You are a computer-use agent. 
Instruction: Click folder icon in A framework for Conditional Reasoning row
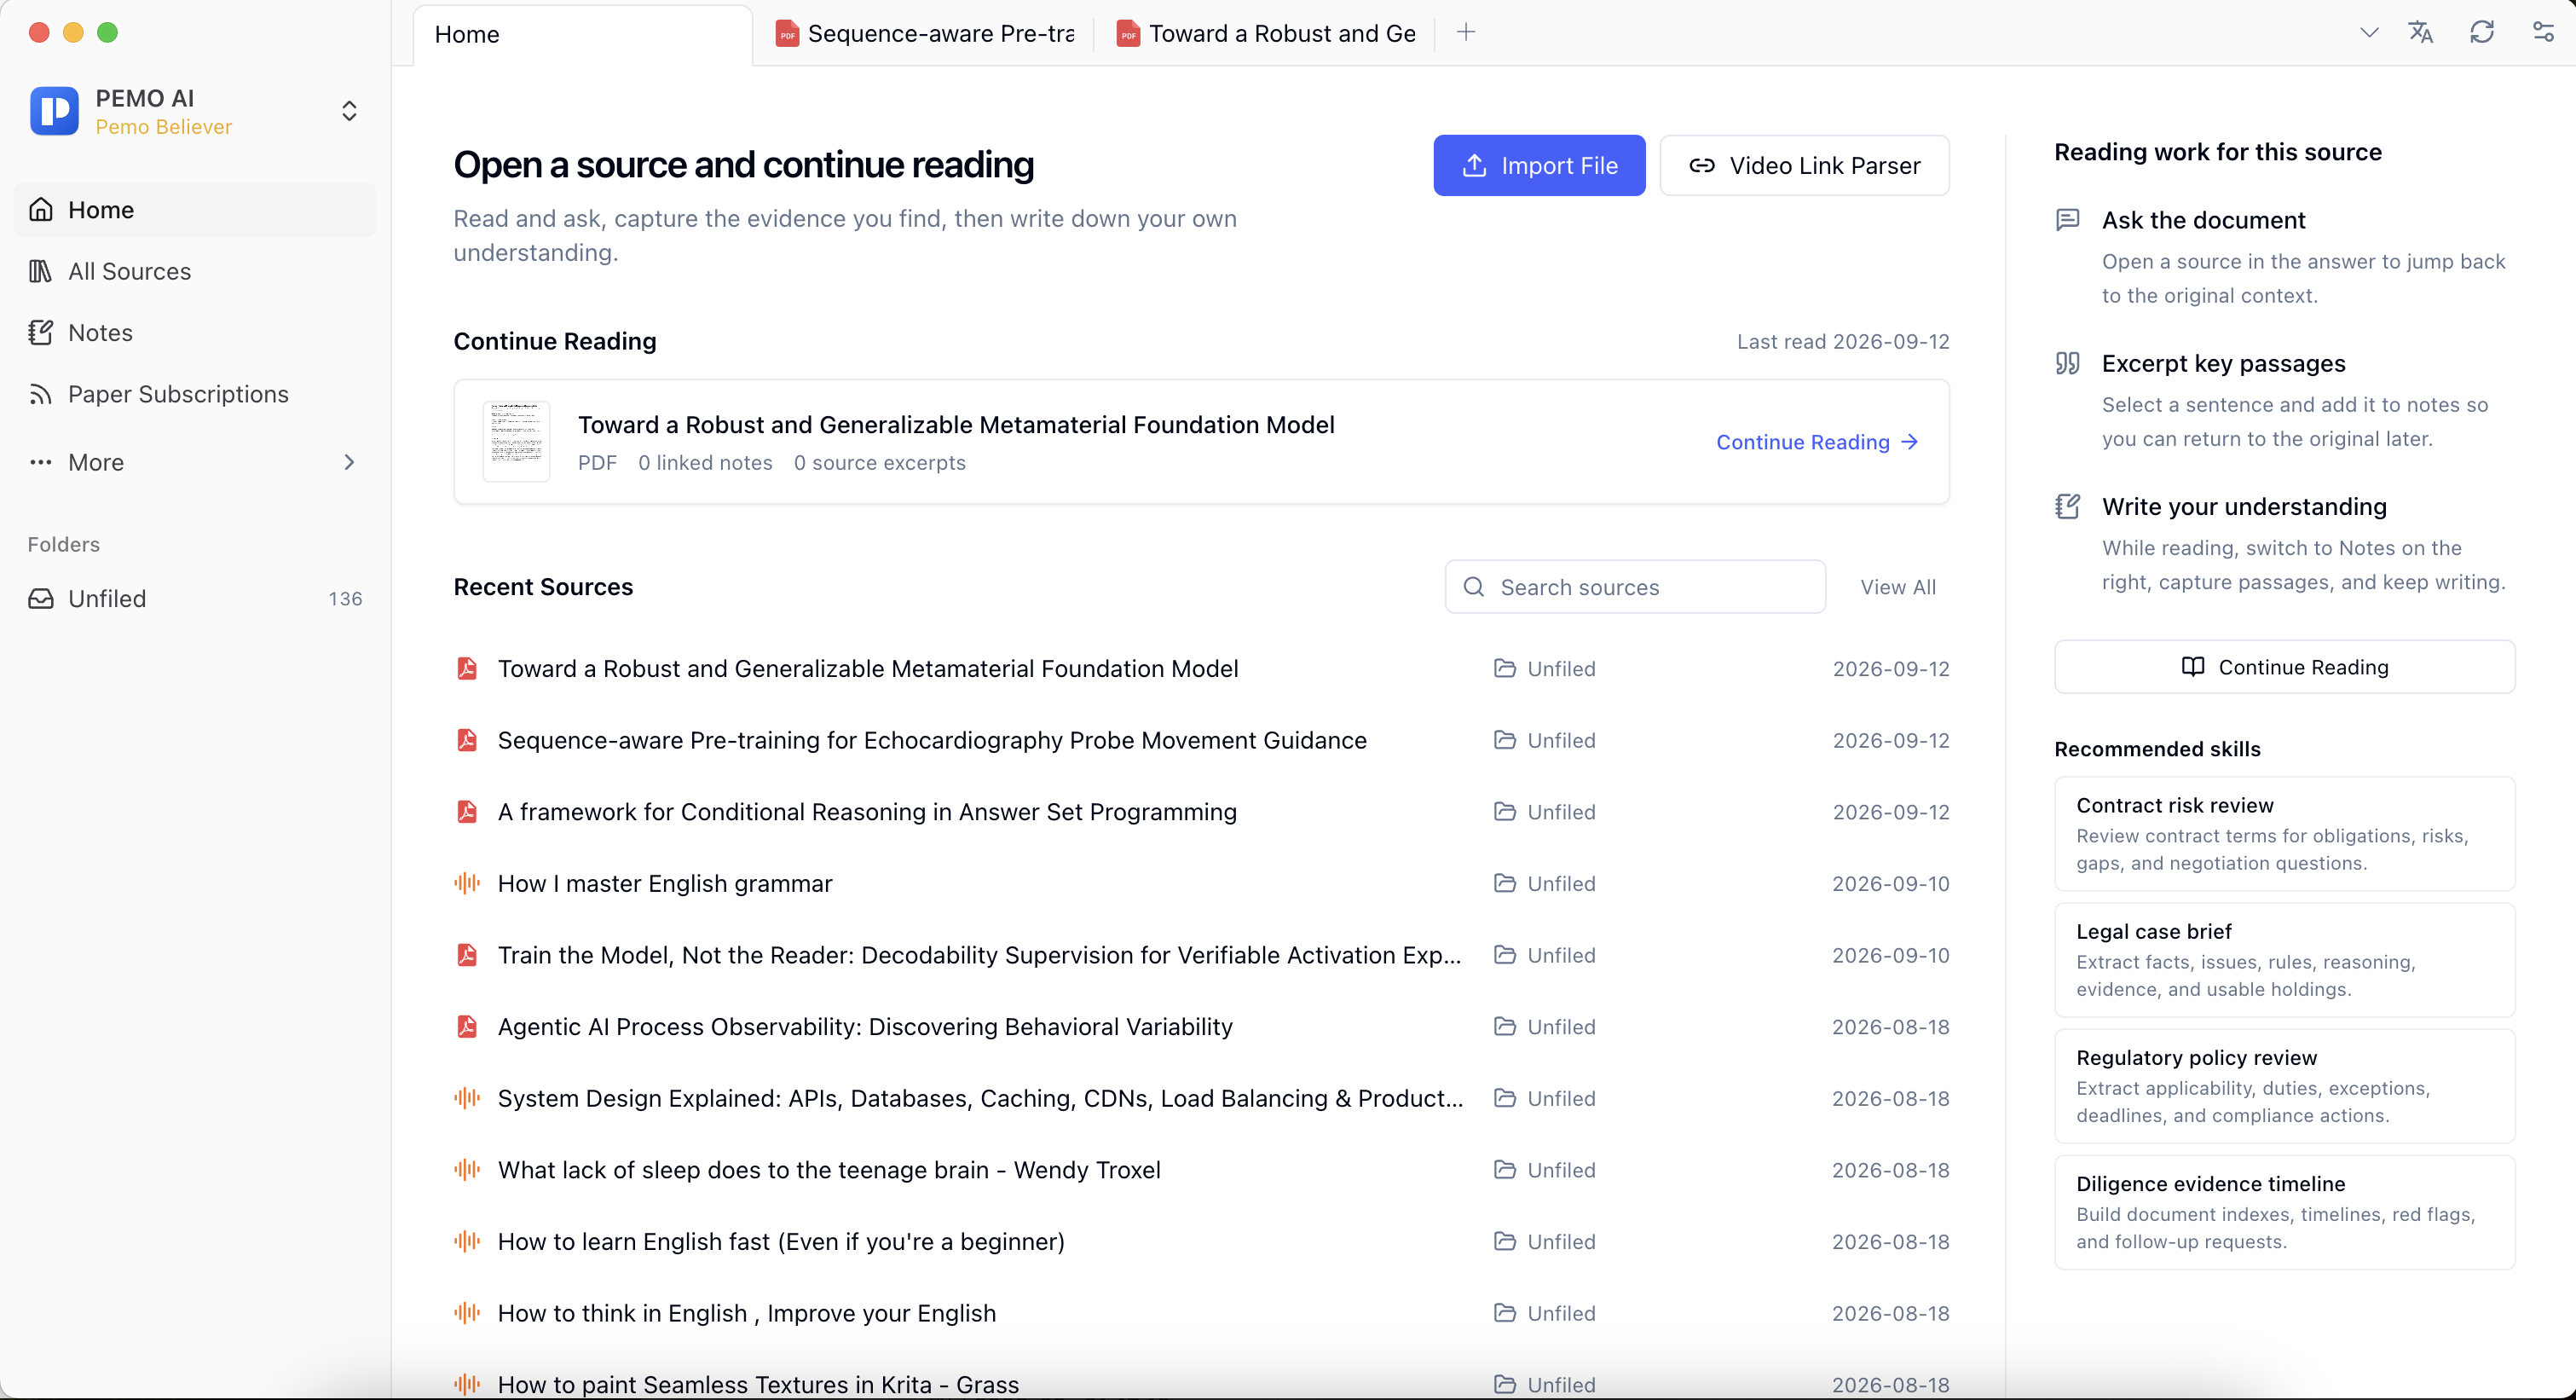point(1504,811)
